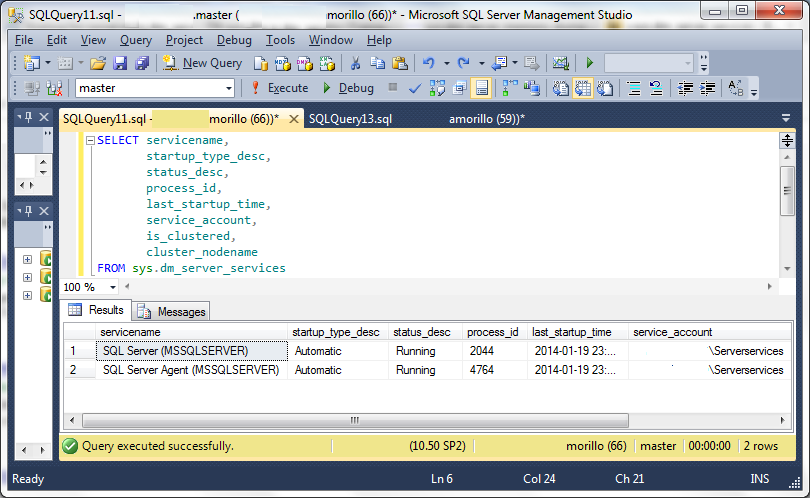The image size is (810, 498).
Task: Redo the last edit
Action: tap(463, 63)
